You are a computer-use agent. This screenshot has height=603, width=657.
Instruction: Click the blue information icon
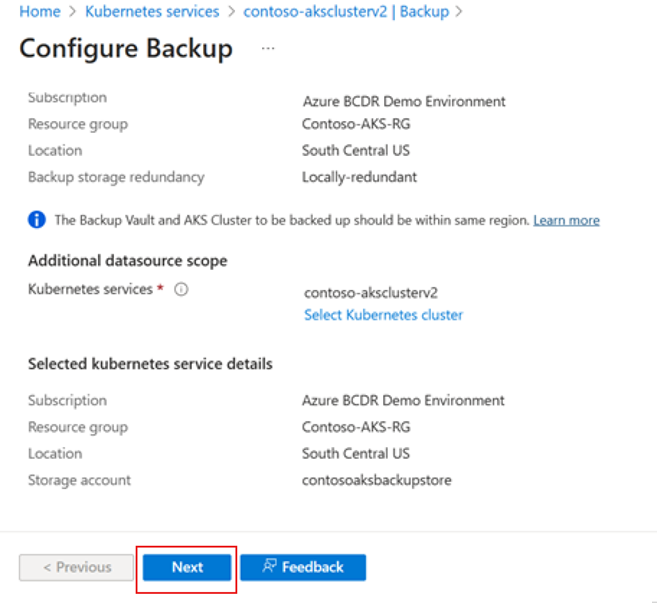coord(37,220)
